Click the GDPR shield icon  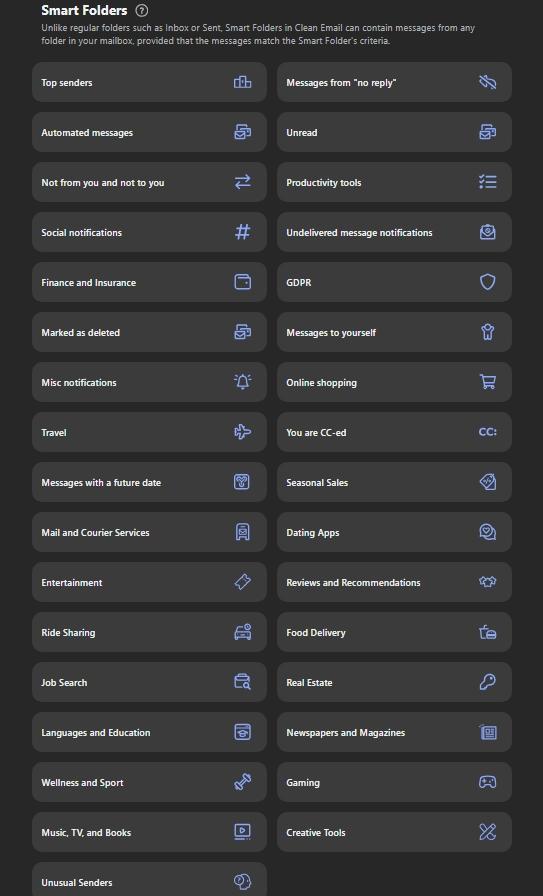pyautogui.click(x=488, y=282)
